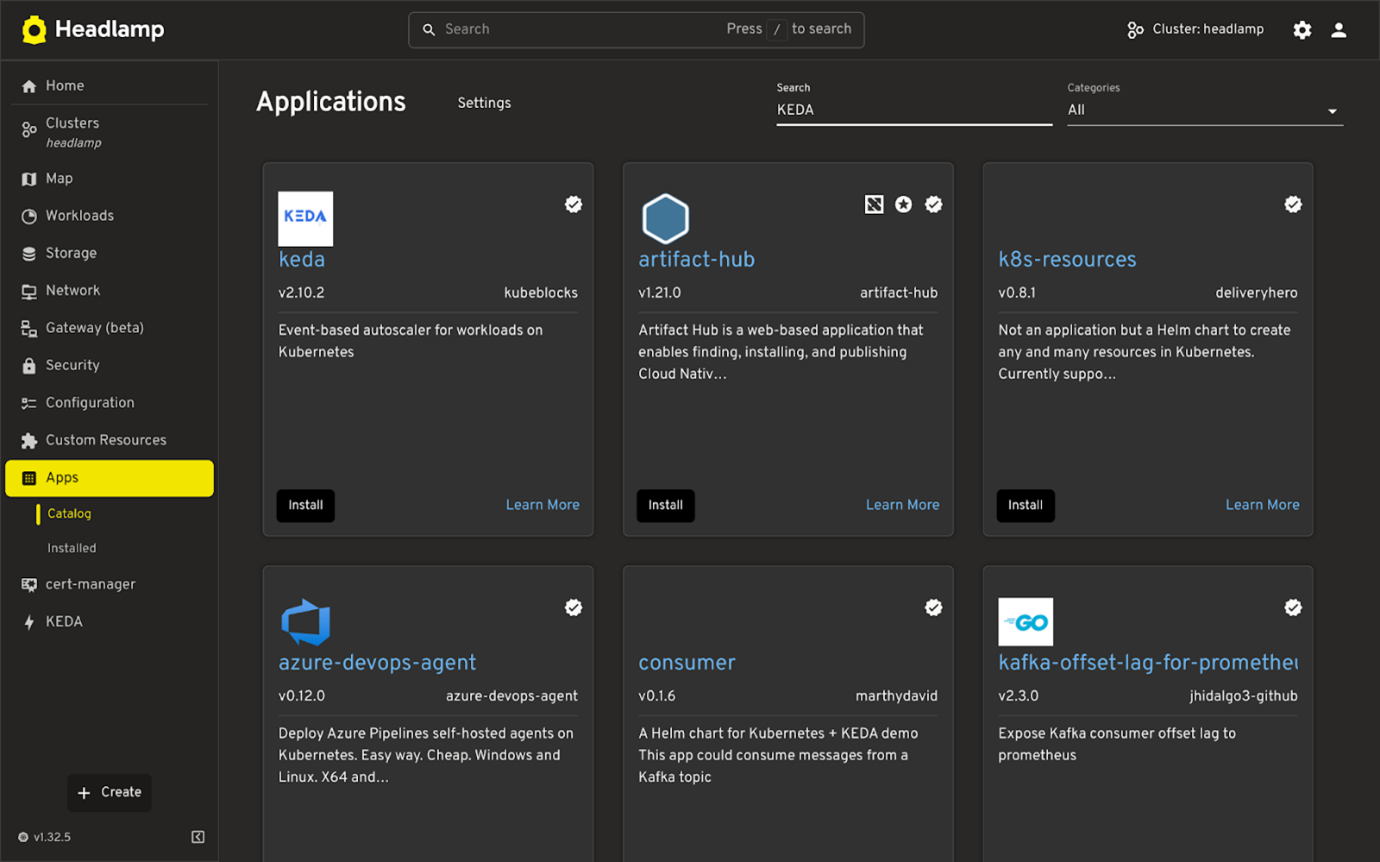The image size is (1380, 862).
Task: Install the k8s-resources chart
Action: (x=1026, y=505)
